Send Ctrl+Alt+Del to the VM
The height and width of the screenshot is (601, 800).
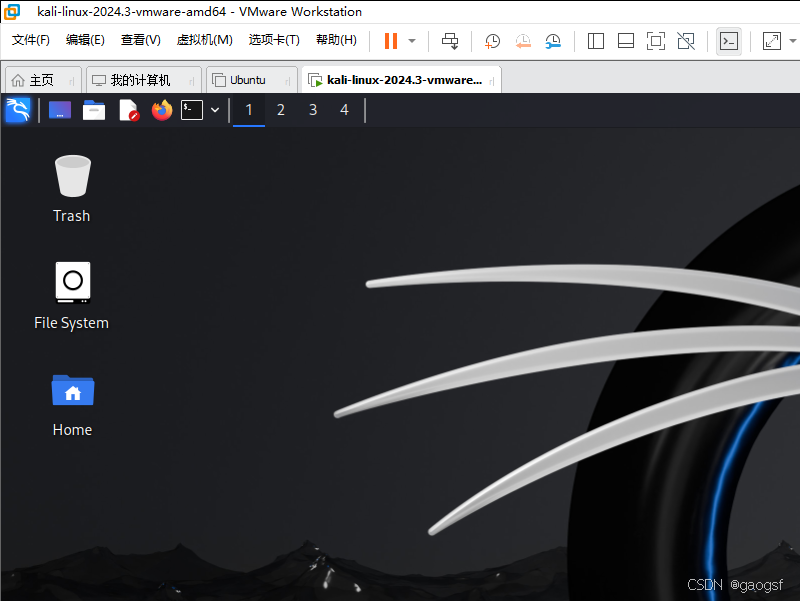(x=450, y=41)
